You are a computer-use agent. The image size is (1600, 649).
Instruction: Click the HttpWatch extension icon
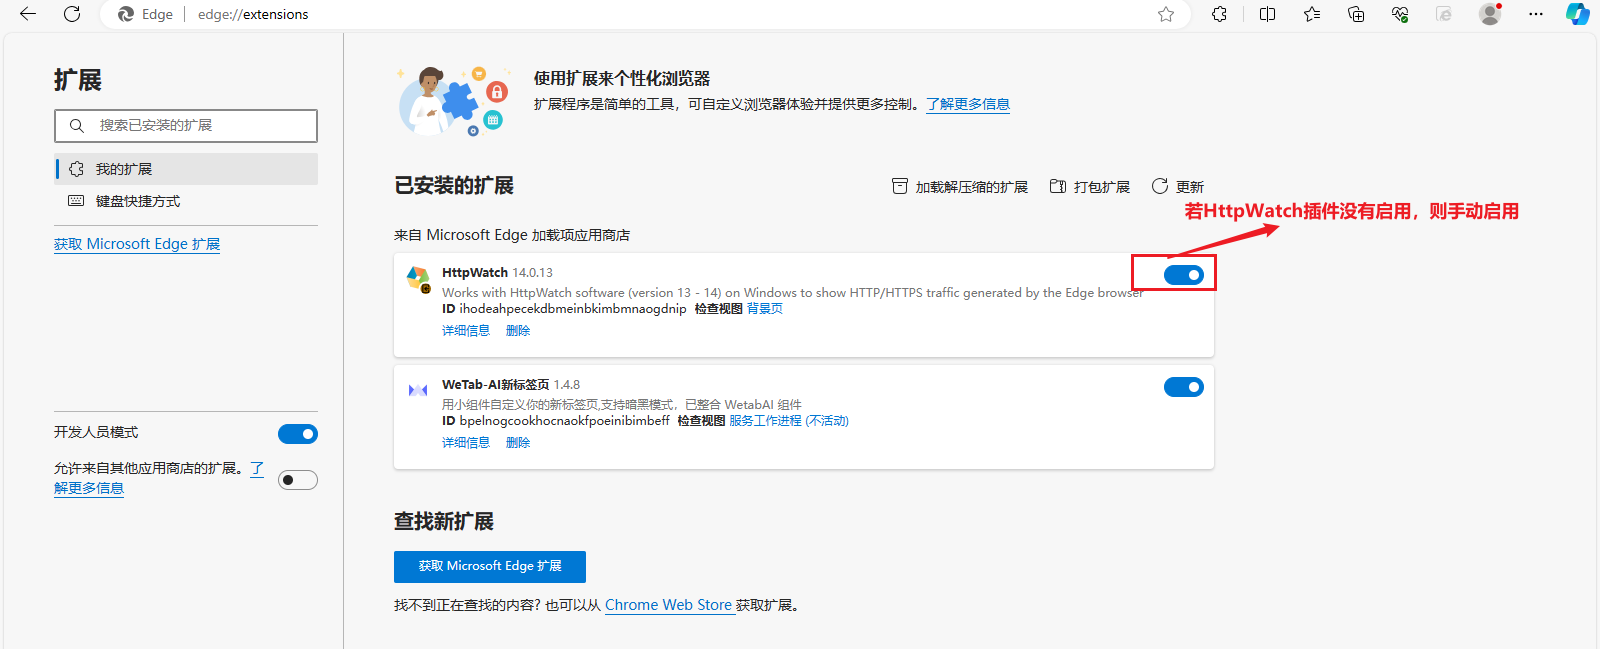[x=418, y=279]
